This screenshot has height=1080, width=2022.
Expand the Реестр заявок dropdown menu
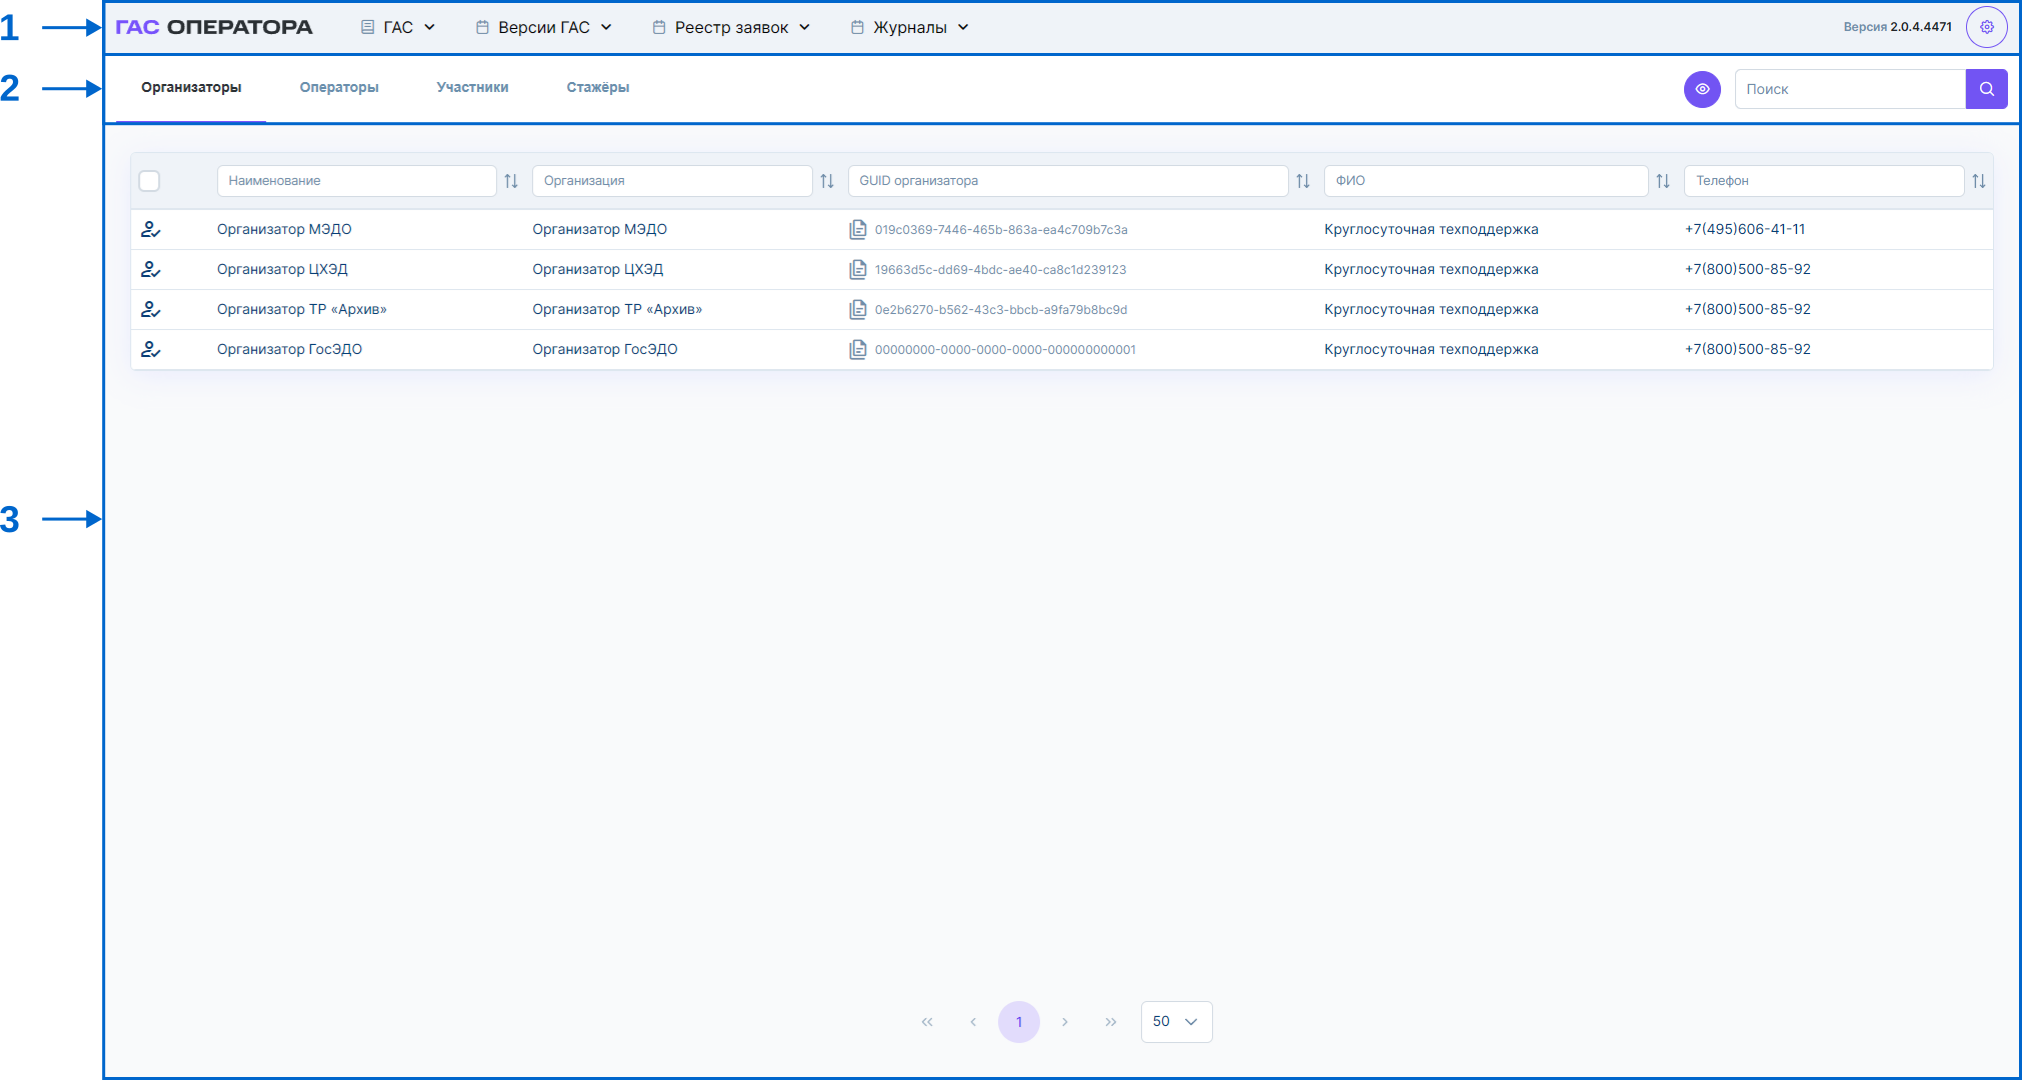tap(731, 27)
